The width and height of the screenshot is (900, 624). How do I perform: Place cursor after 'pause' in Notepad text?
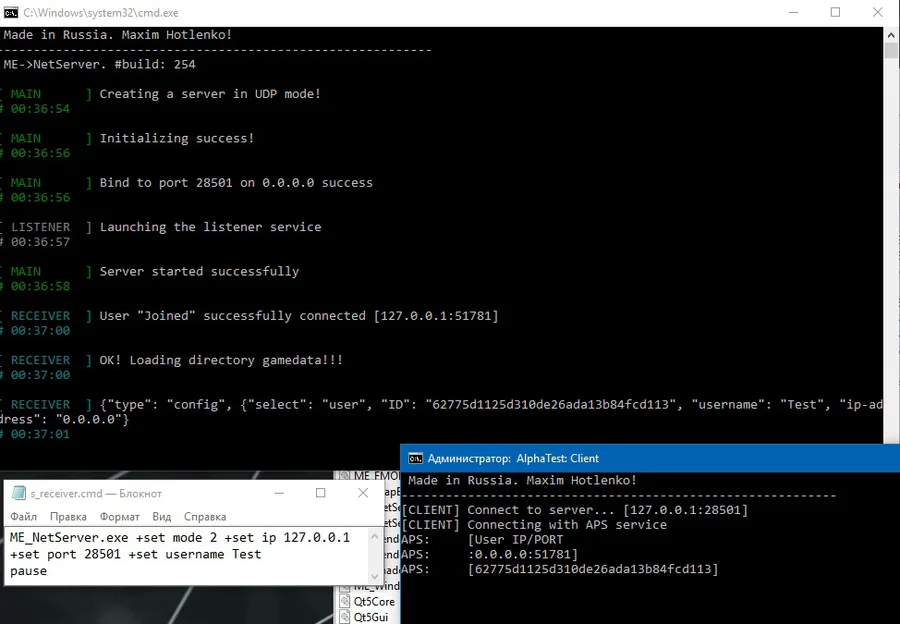click(x=48, y=571)
